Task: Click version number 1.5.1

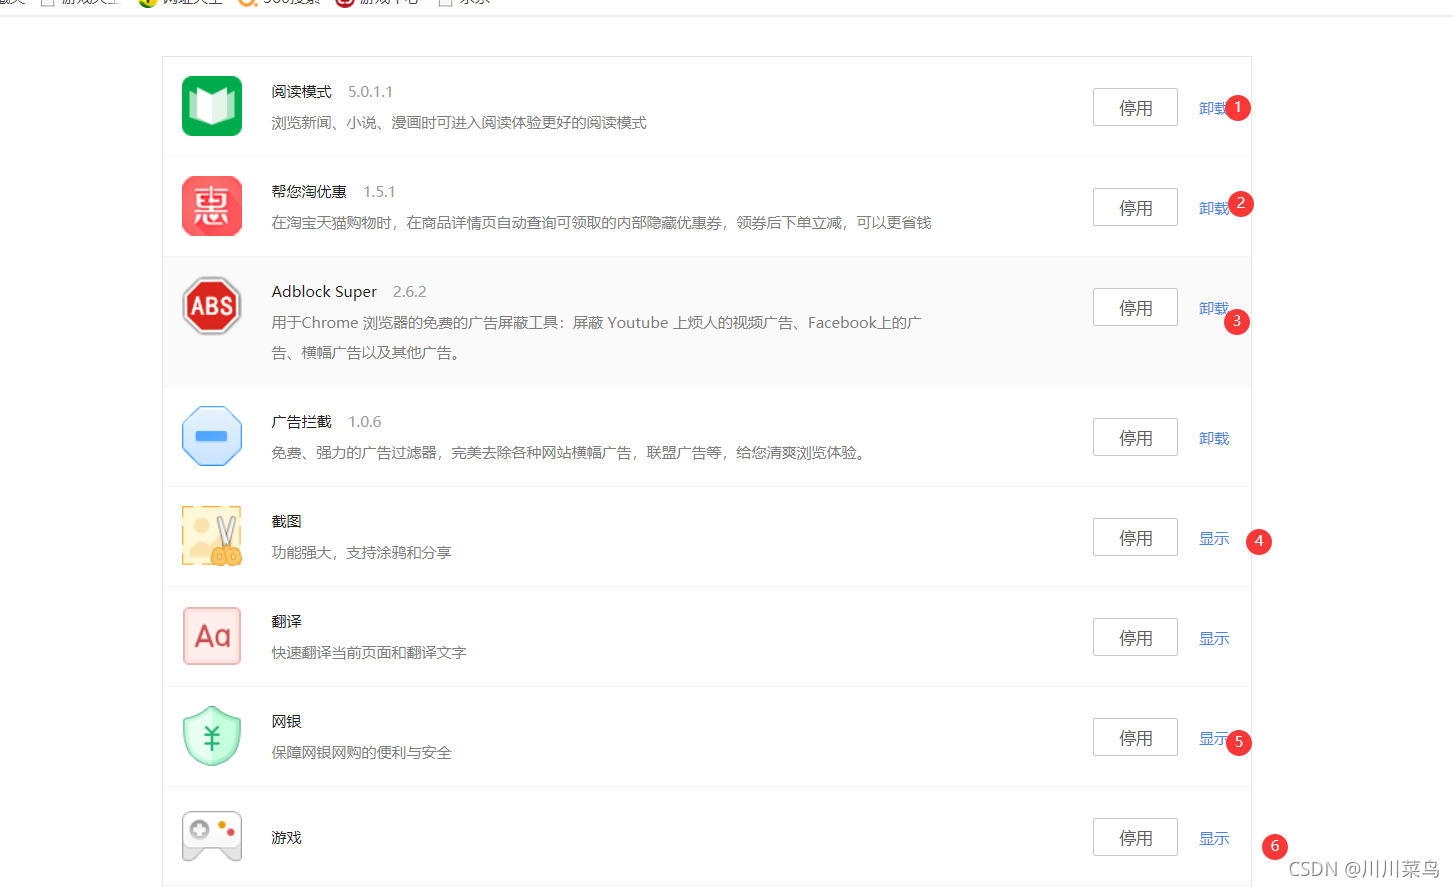Action: pyautogui.click(x=379, y=191)
